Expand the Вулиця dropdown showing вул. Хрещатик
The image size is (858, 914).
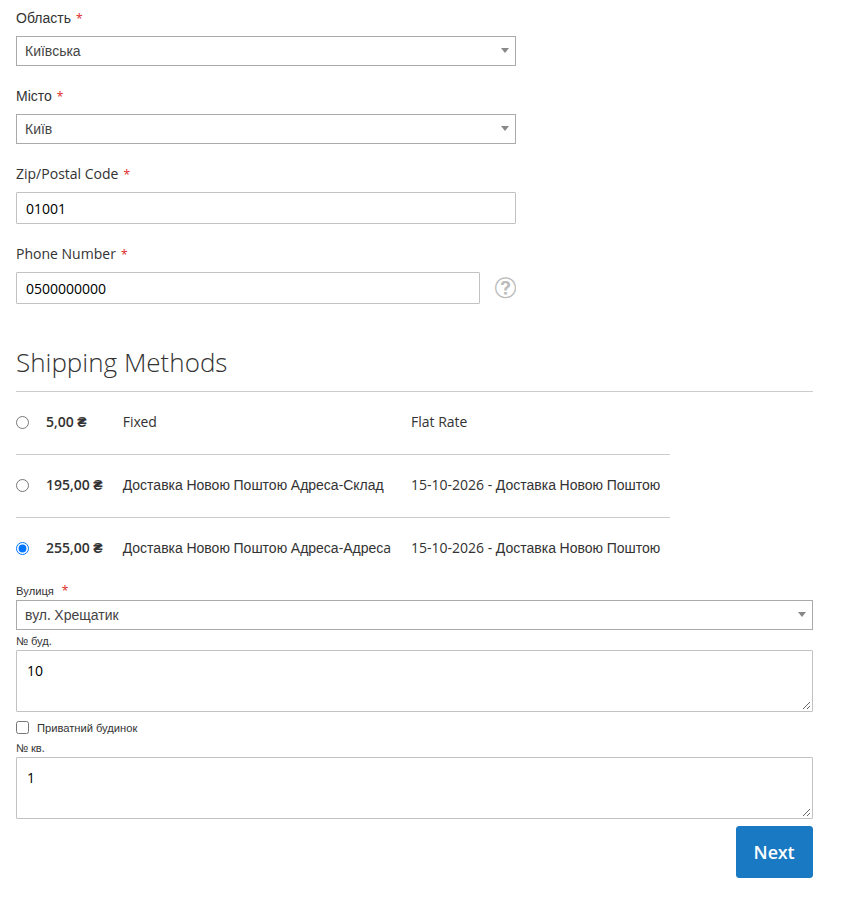point(414,615)
